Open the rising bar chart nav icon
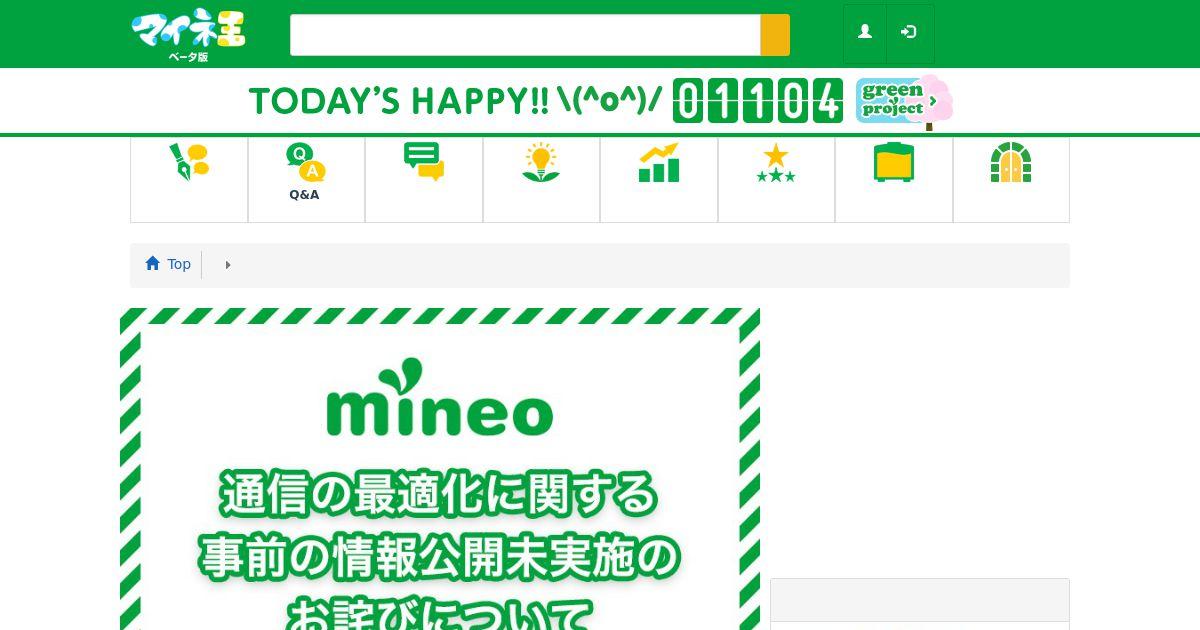The width and height of the screenshot is (1200, 630). (x=659, y=180)
